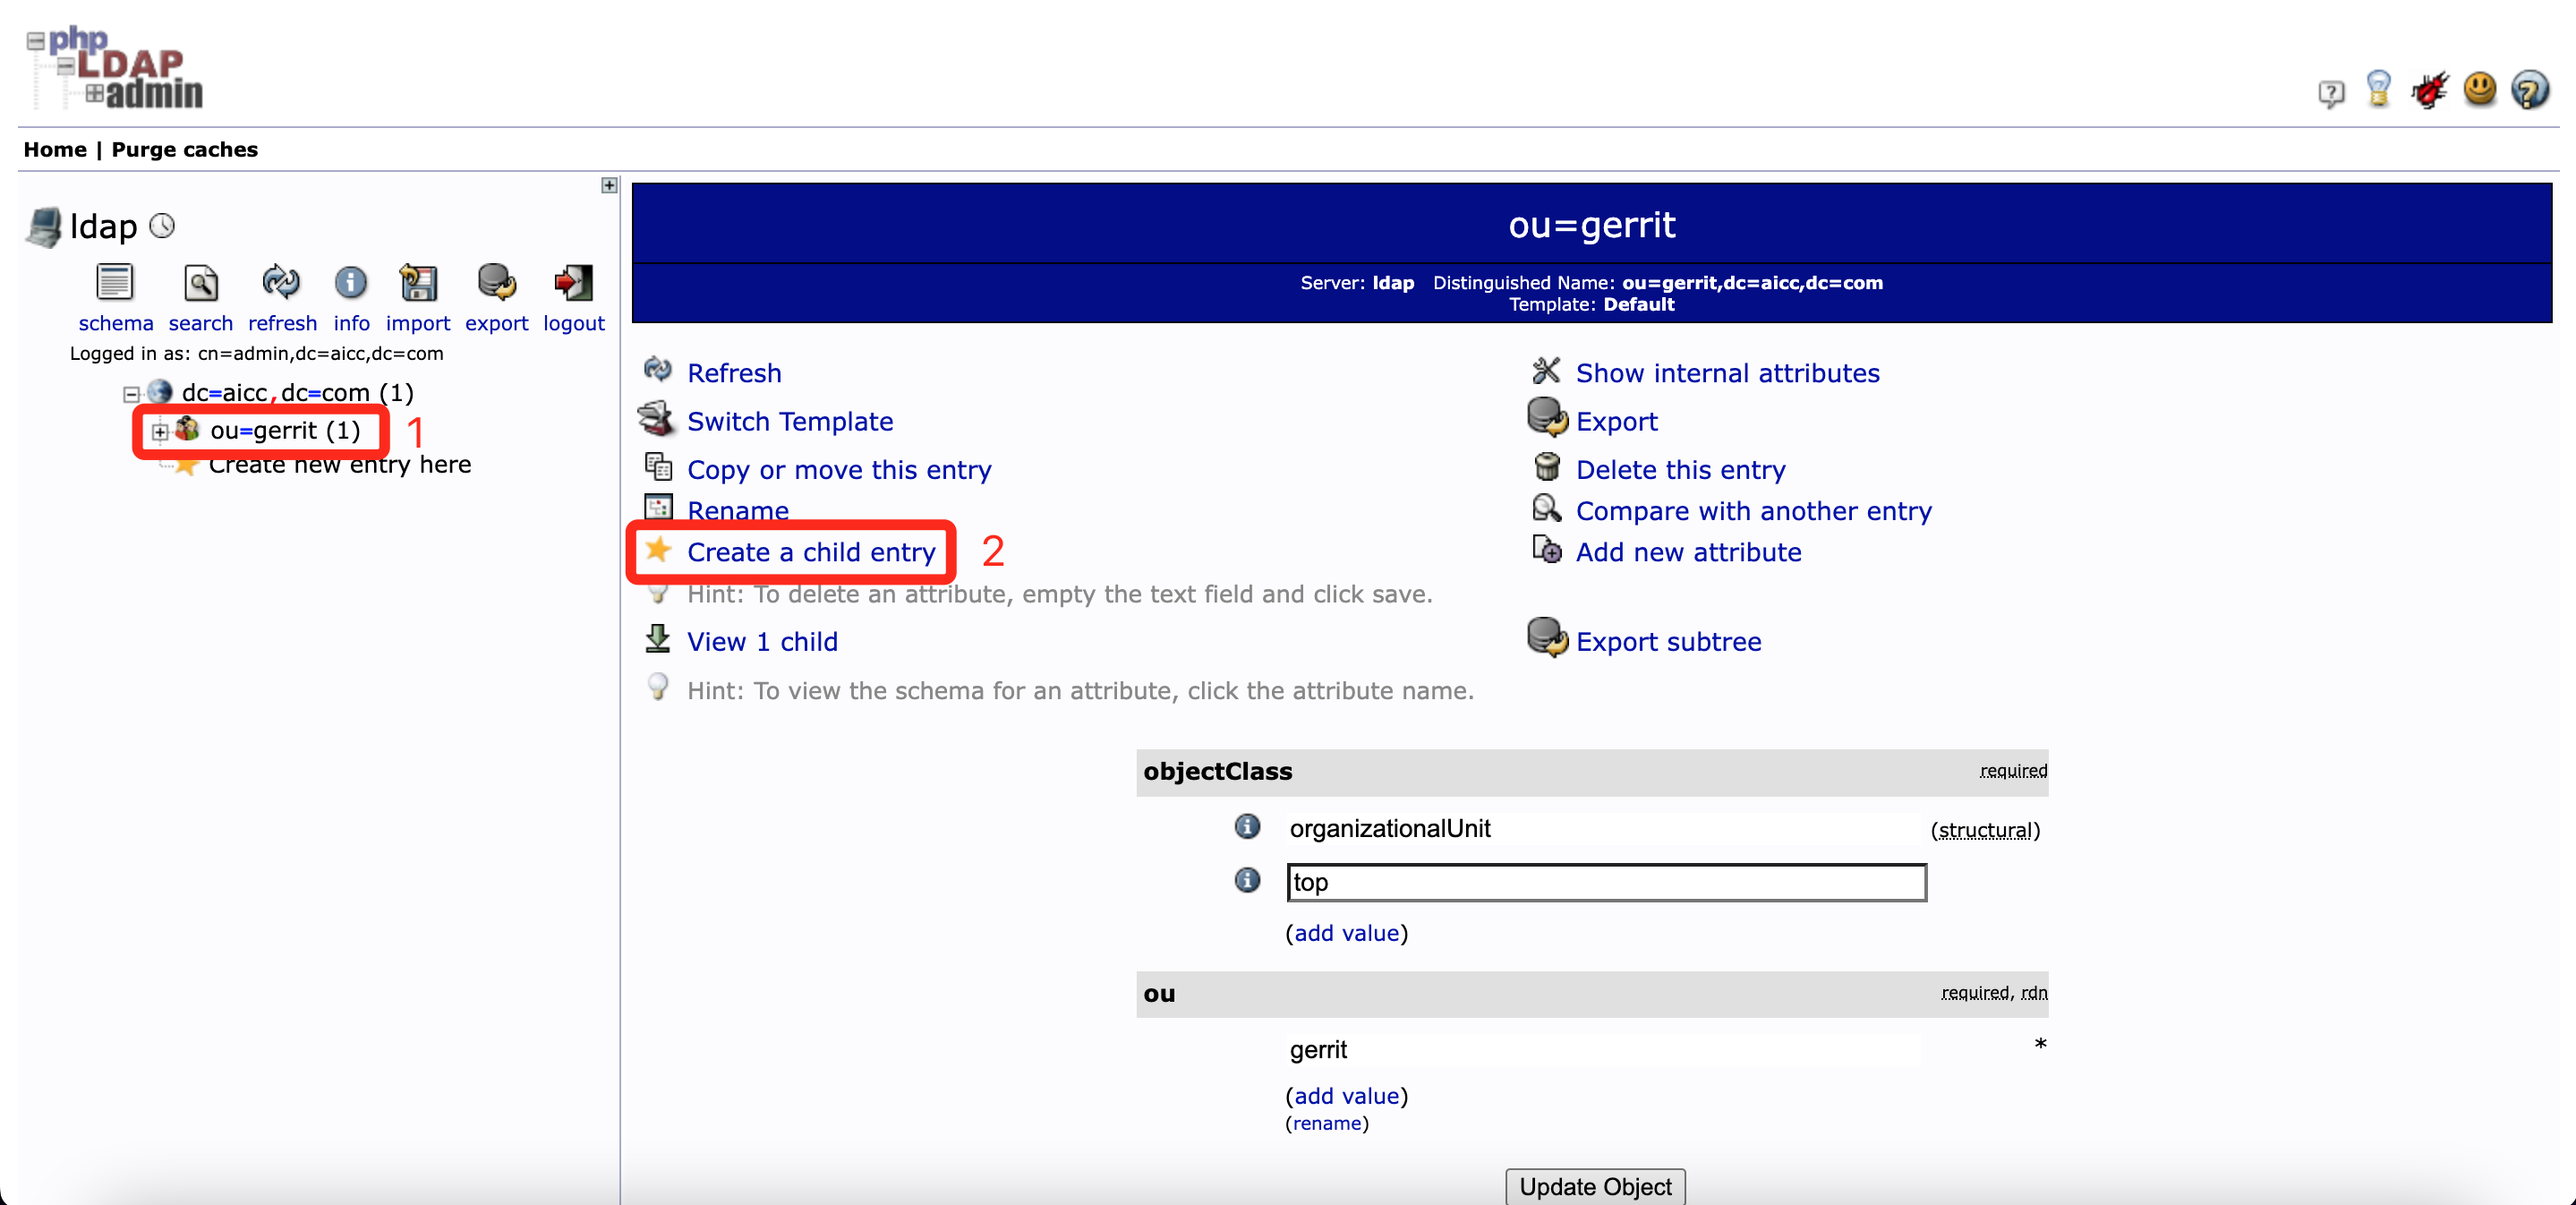Click the export icon in sidebar
2576x1205 pixels.
(x=496, y=283)
